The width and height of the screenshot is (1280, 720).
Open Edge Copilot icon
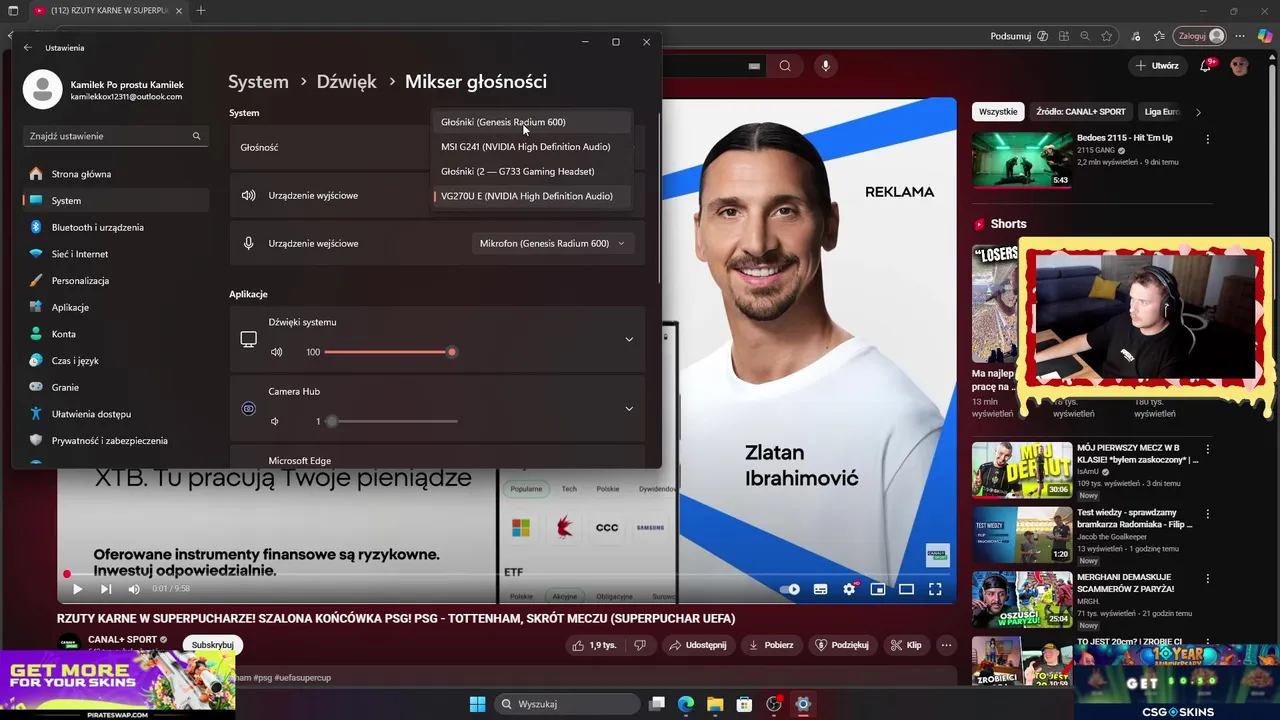click(1265, 36)
